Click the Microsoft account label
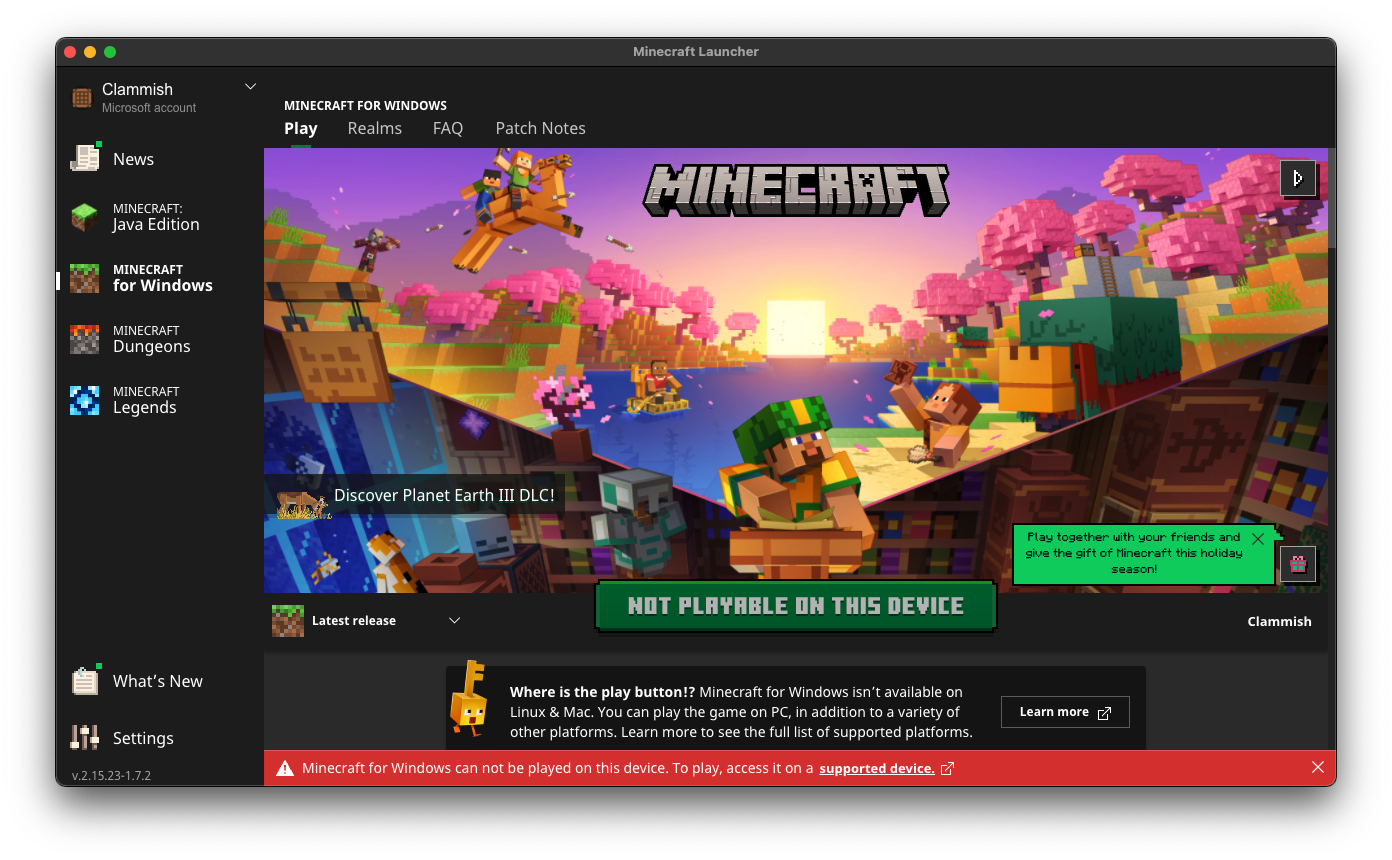Viewport: 1392px width, 860px height. pyautogui.click(x=149, y=108)
